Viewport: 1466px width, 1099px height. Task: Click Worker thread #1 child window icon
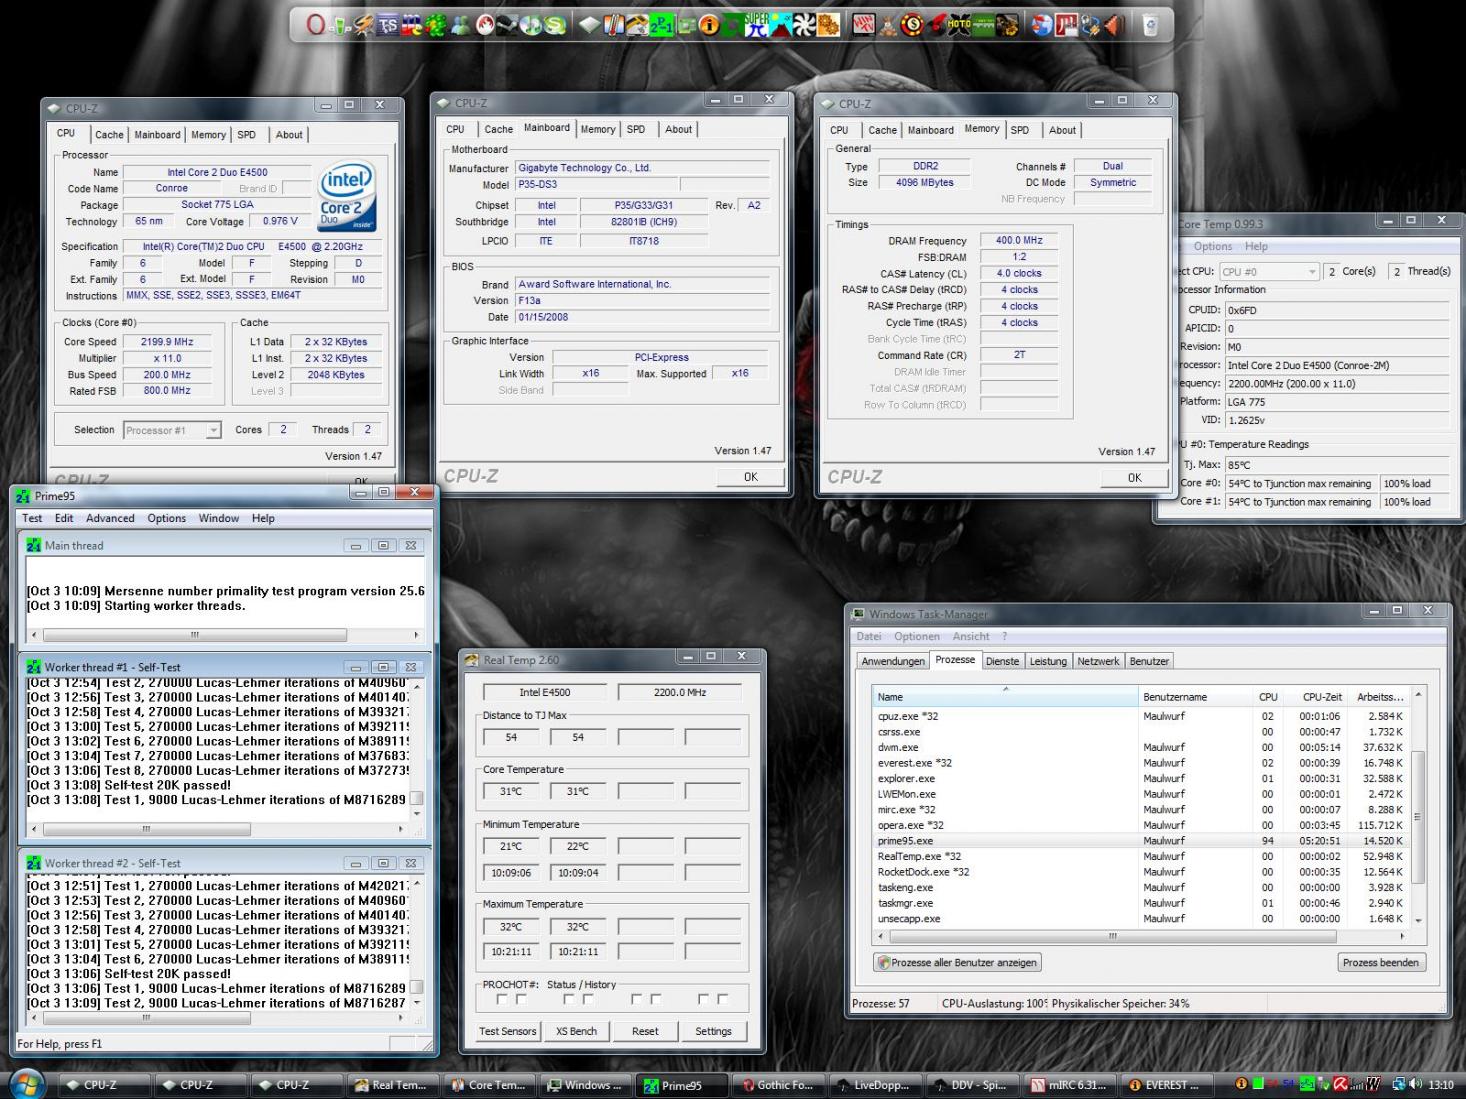click(34, 667)
